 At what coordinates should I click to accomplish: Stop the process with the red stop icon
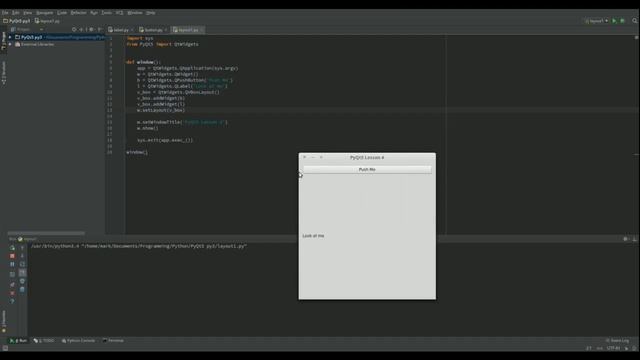[x=12, y=256]
